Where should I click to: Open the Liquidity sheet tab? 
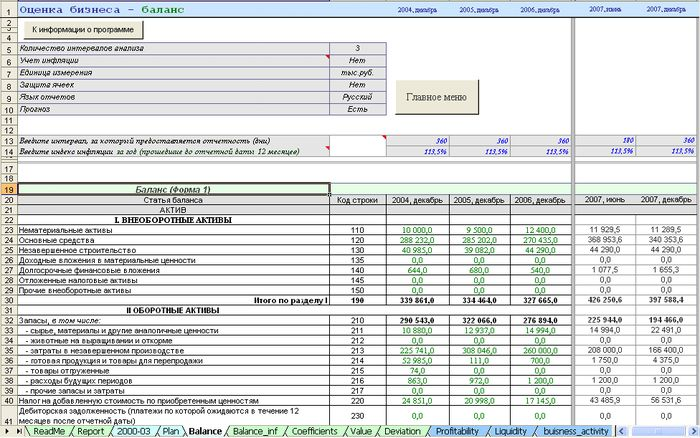tap(511, 431)
